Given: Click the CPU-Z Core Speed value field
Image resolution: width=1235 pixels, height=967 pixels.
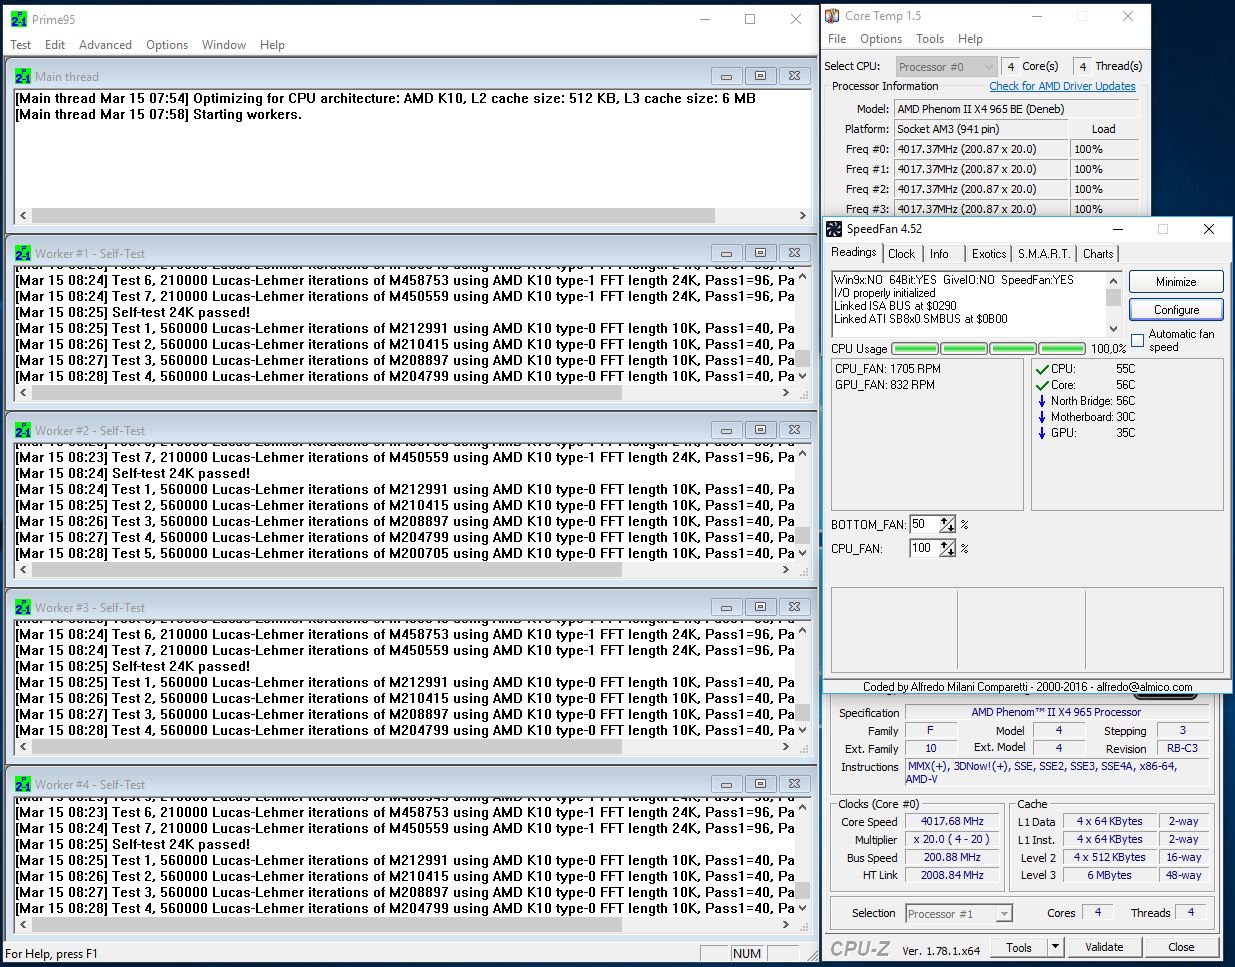Looking at the screenshot, I should (x=952, y=821).
